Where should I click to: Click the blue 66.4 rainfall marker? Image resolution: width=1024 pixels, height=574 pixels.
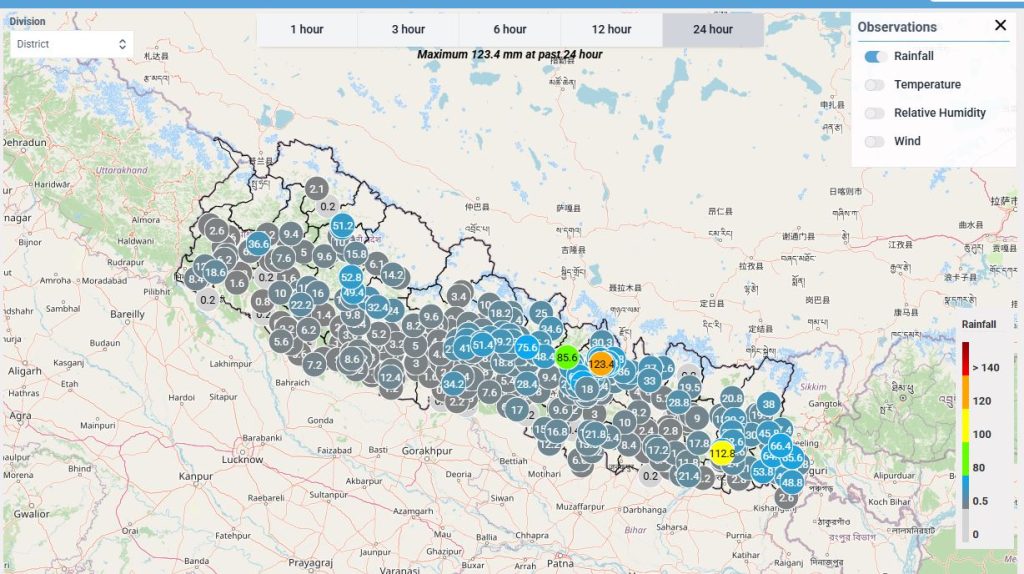pyautogui.click(x=780, y=446)
